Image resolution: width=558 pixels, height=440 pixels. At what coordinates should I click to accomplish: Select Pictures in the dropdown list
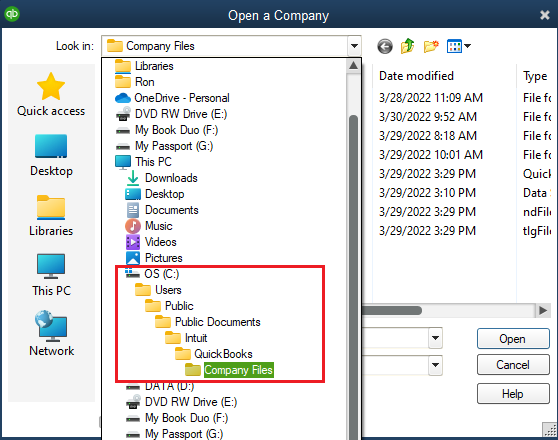pos(154,258)
